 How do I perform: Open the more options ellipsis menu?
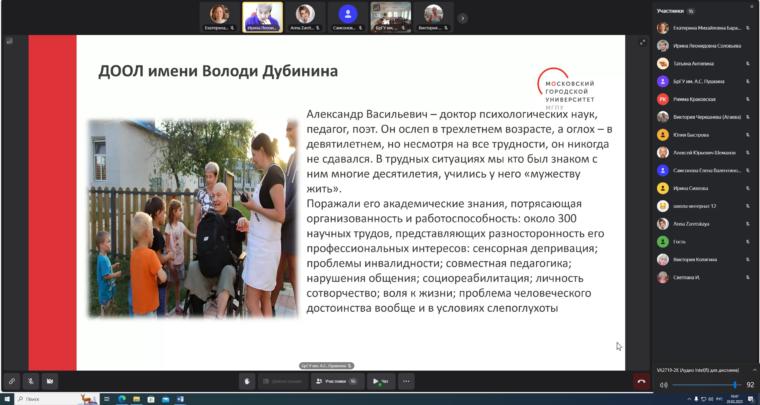pyautogui.click(x=406, y=381)
